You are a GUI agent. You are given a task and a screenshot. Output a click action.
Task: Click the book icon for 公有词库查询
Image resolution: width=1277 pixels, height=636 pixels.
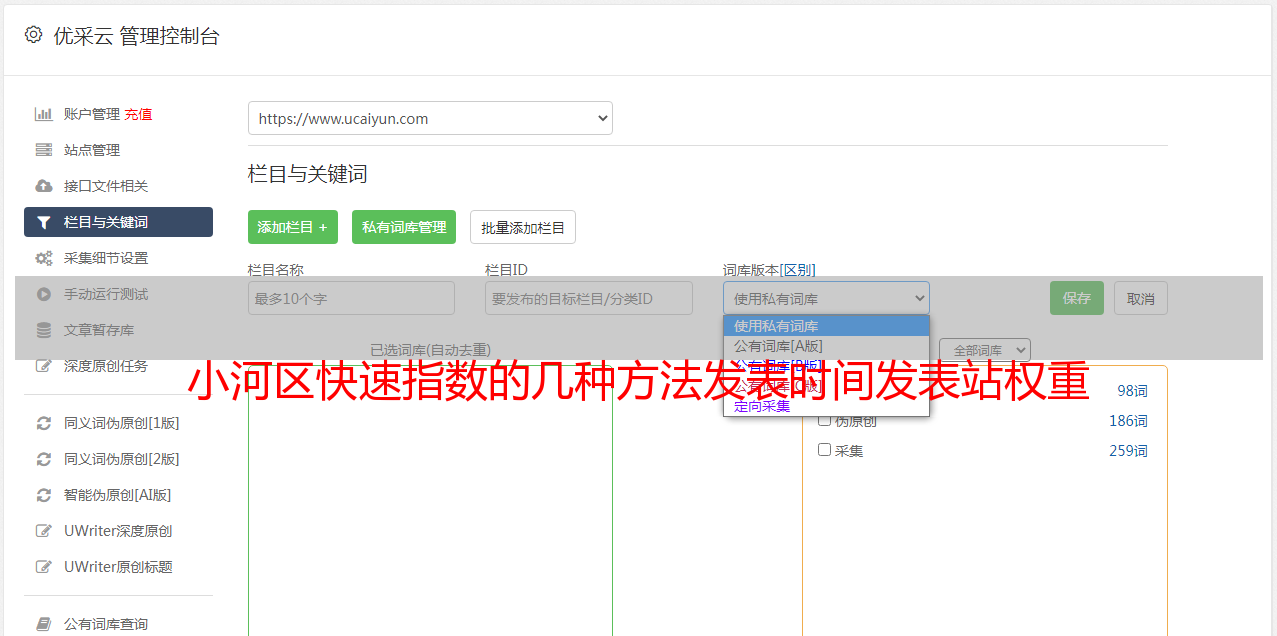43,624
